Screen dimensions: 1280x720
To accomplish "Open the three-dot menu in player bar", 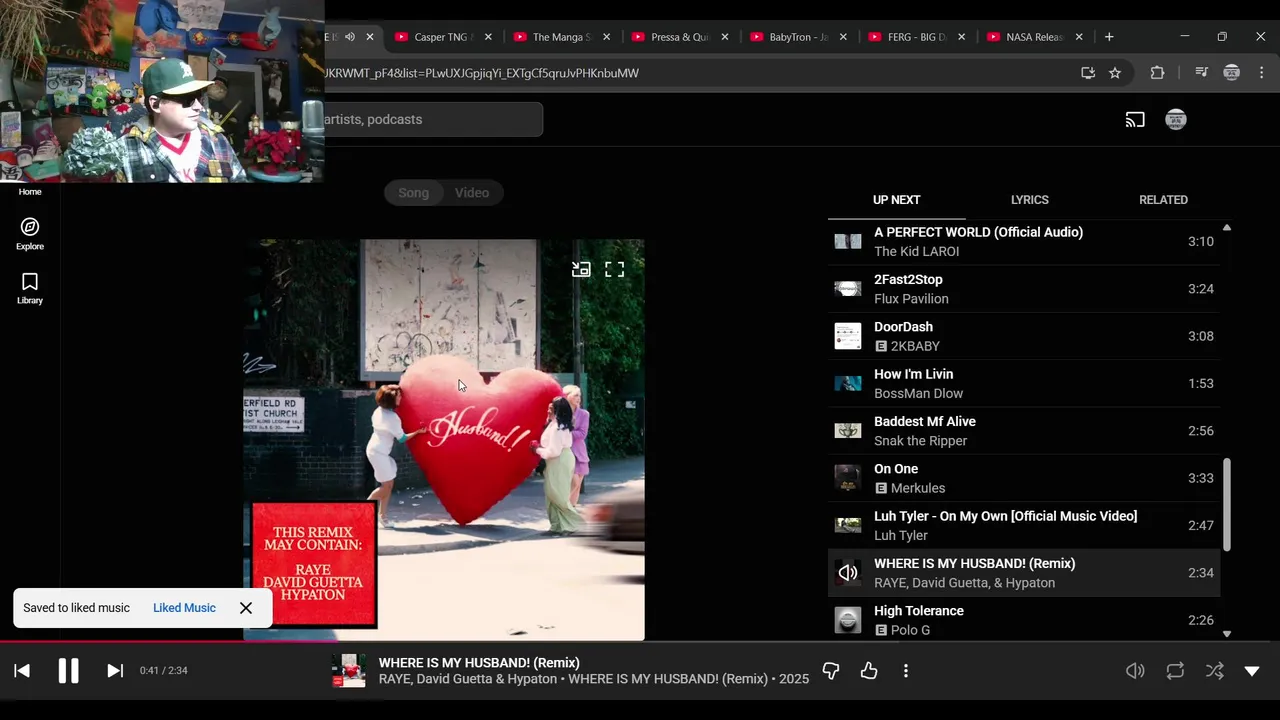I will pos(905,671).
